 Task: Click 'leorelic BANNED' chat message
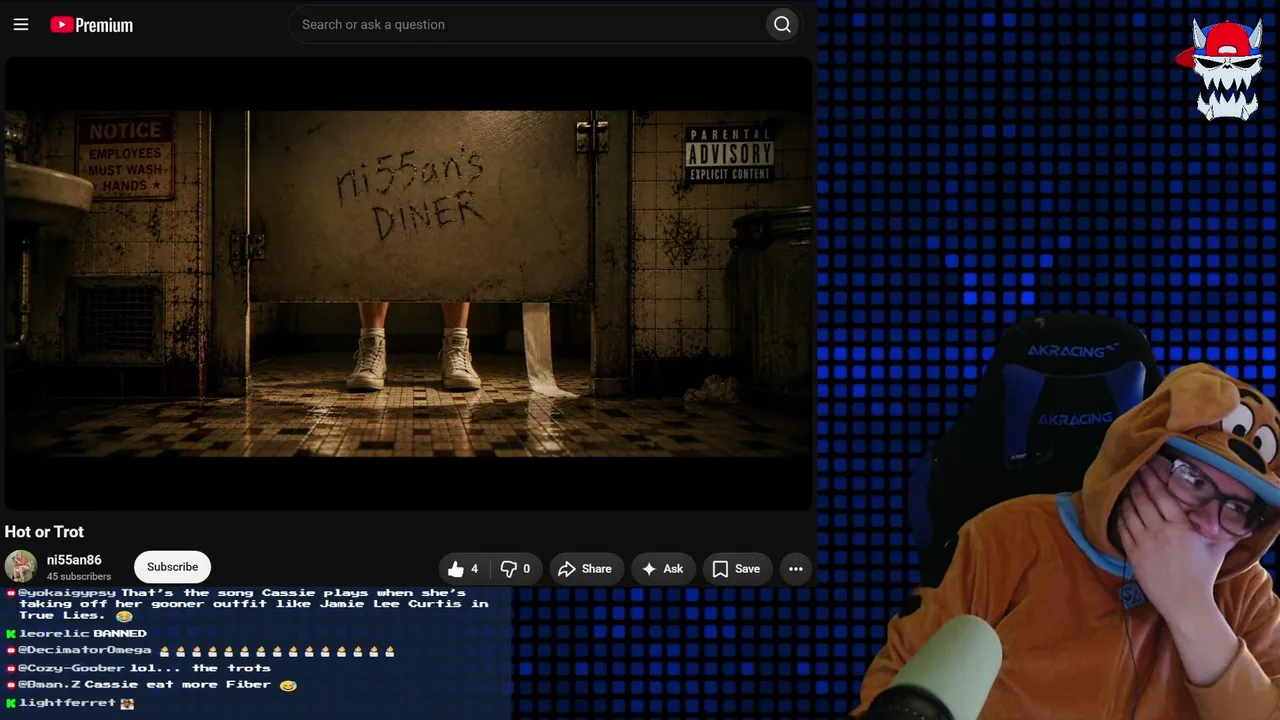point(77,633)
